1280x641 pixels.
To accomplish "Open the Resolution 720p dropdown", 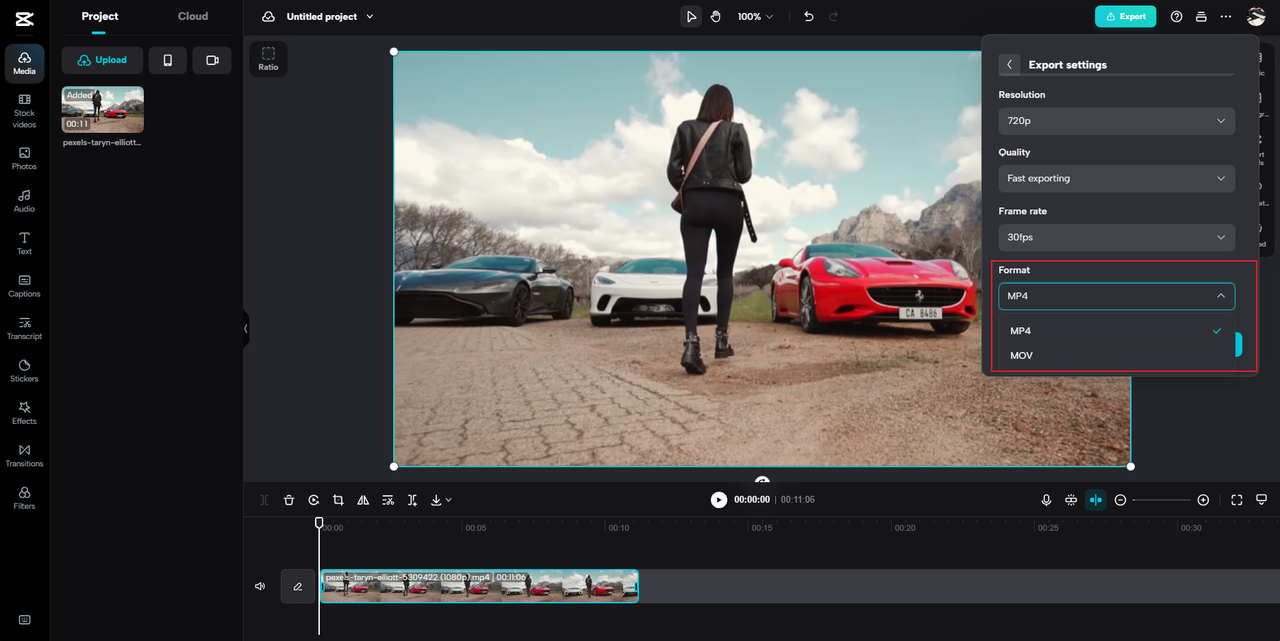I will [x=1116, y=121].
